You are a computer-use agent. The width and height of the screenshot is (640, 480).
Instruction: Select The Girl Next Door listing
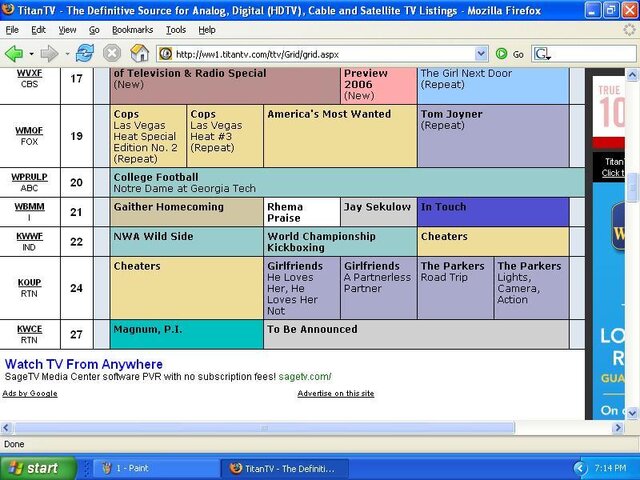click(493, 85)
